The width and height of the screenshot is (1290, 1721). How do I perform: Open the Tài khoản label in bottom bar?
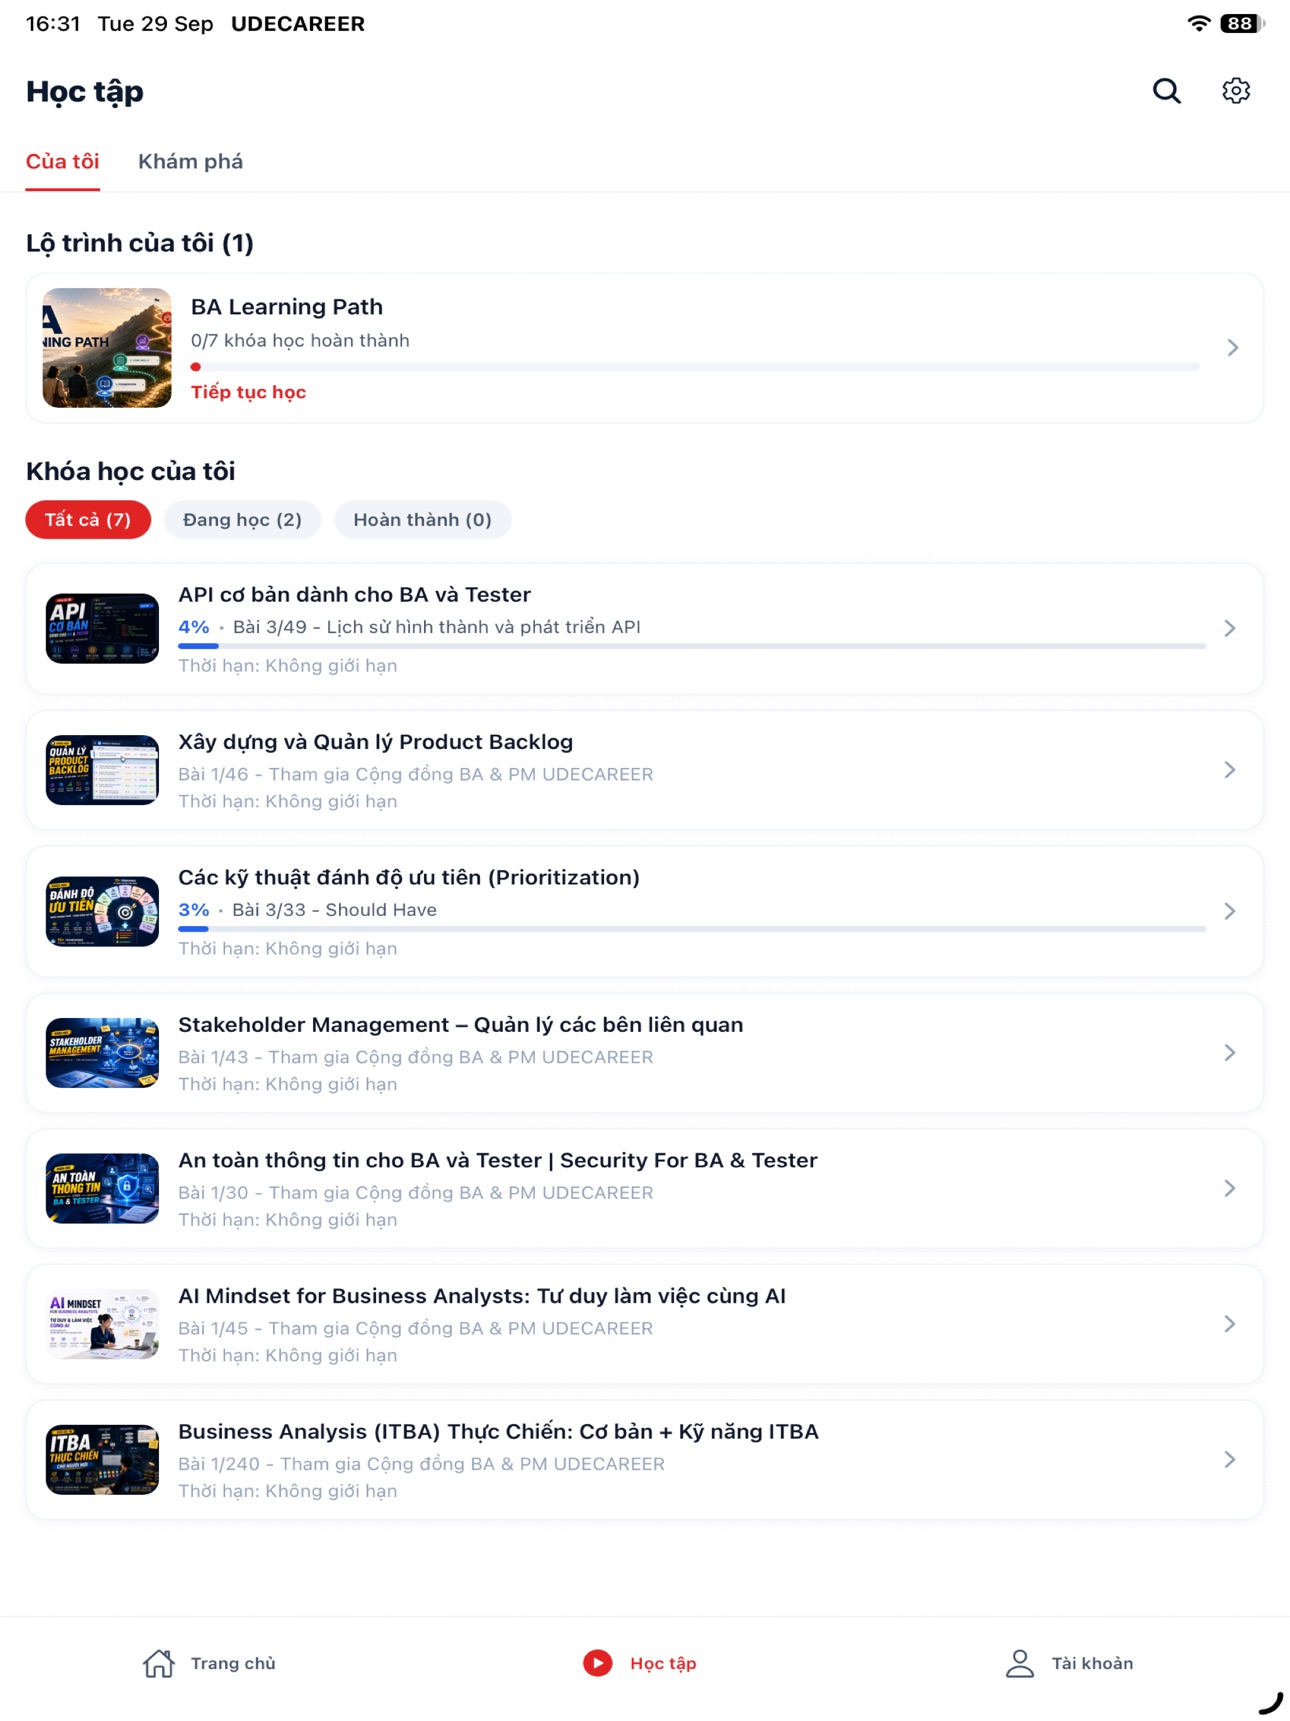tap(1092, 1663)
